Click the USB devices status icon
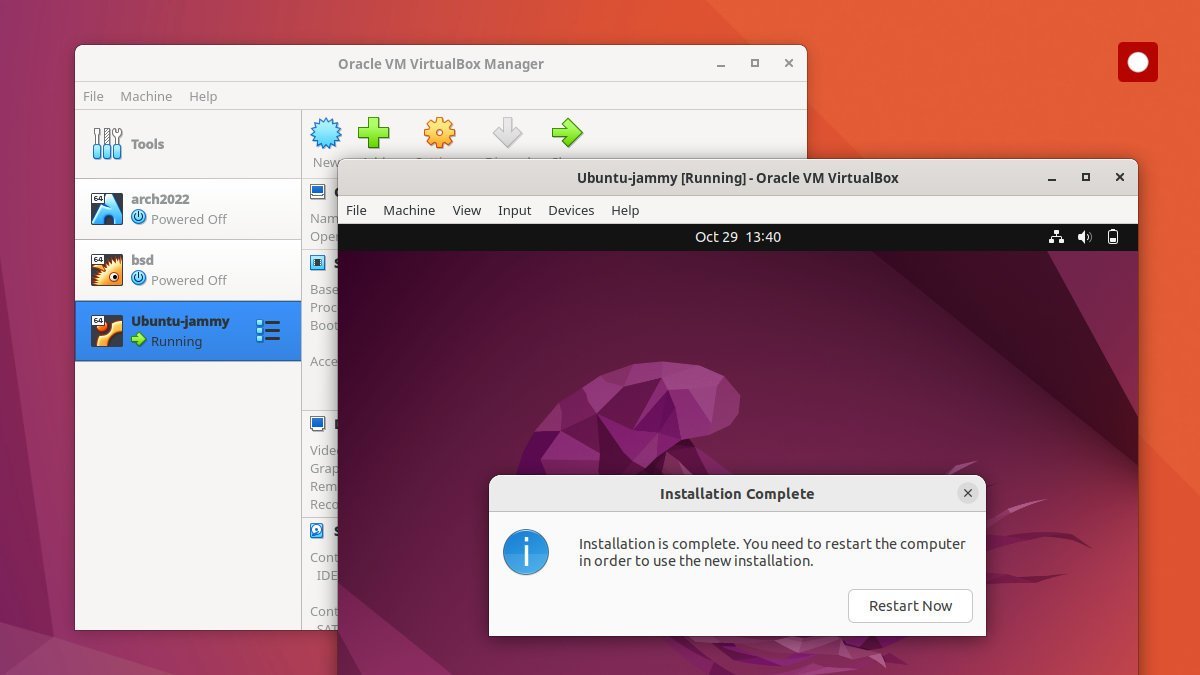The image size is (1200, 675). pyautogui.click(x=1113, y=237)
